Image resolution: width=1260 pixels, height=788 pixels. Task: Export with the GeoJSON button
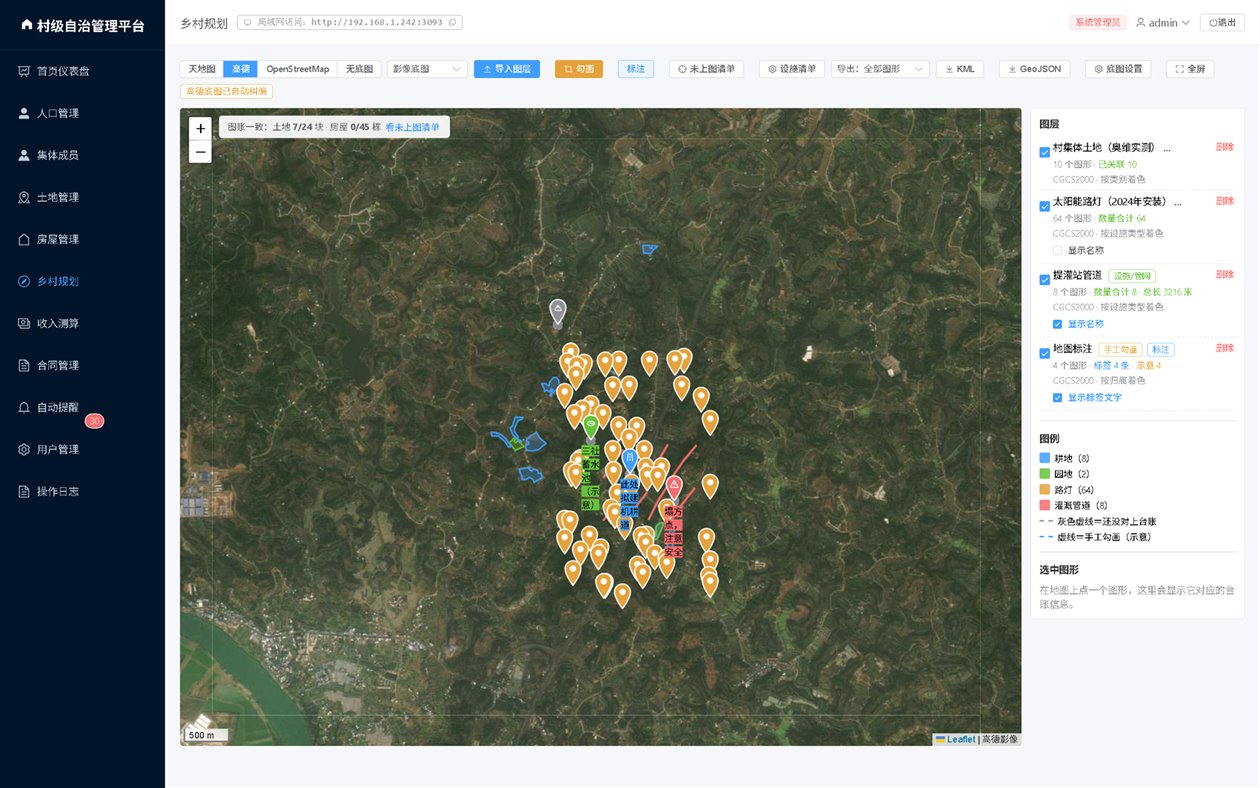point(1035,69)
